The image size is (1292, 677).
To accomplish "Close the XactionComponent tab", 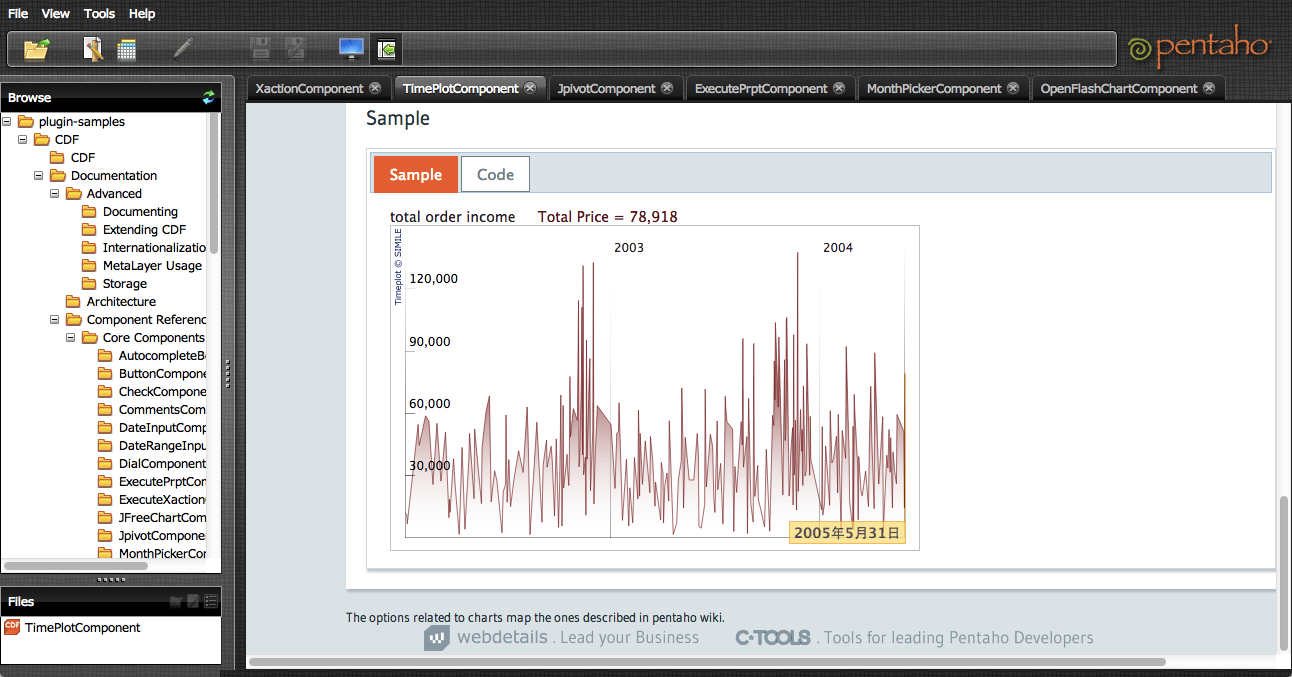I will tap(375, 88).
